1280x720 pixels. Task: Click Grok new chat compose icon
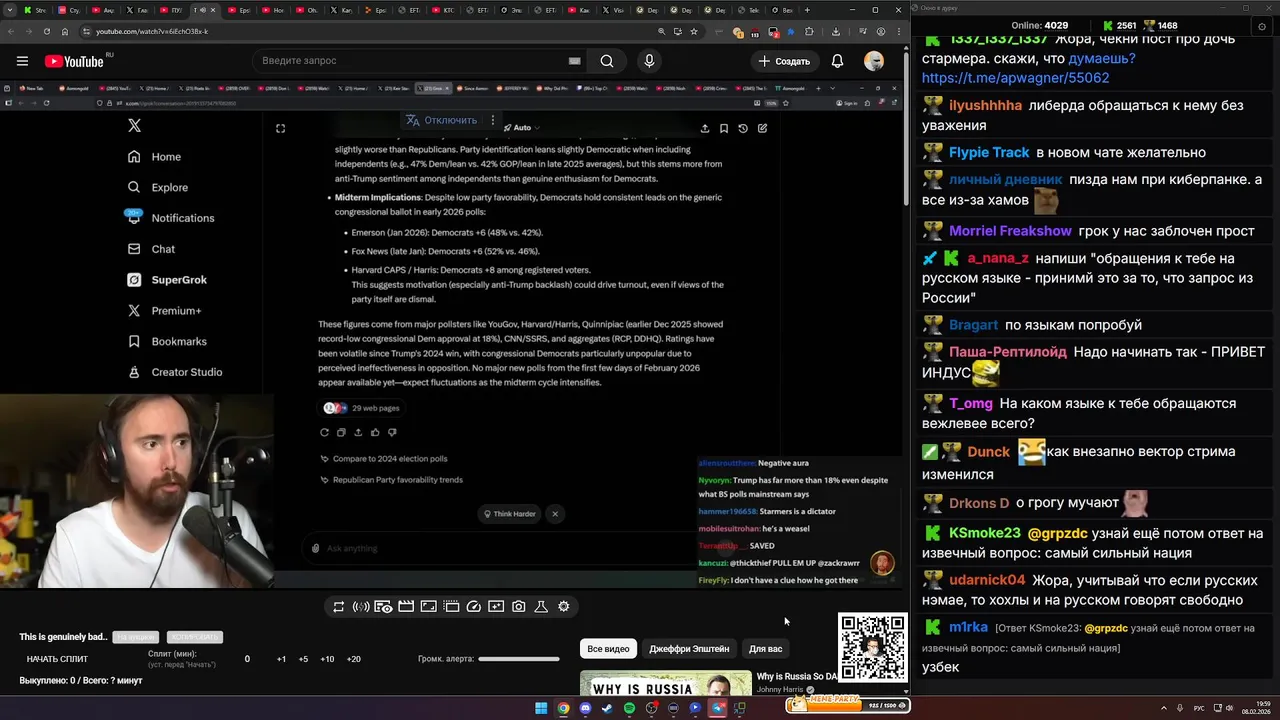pos(762,128)
